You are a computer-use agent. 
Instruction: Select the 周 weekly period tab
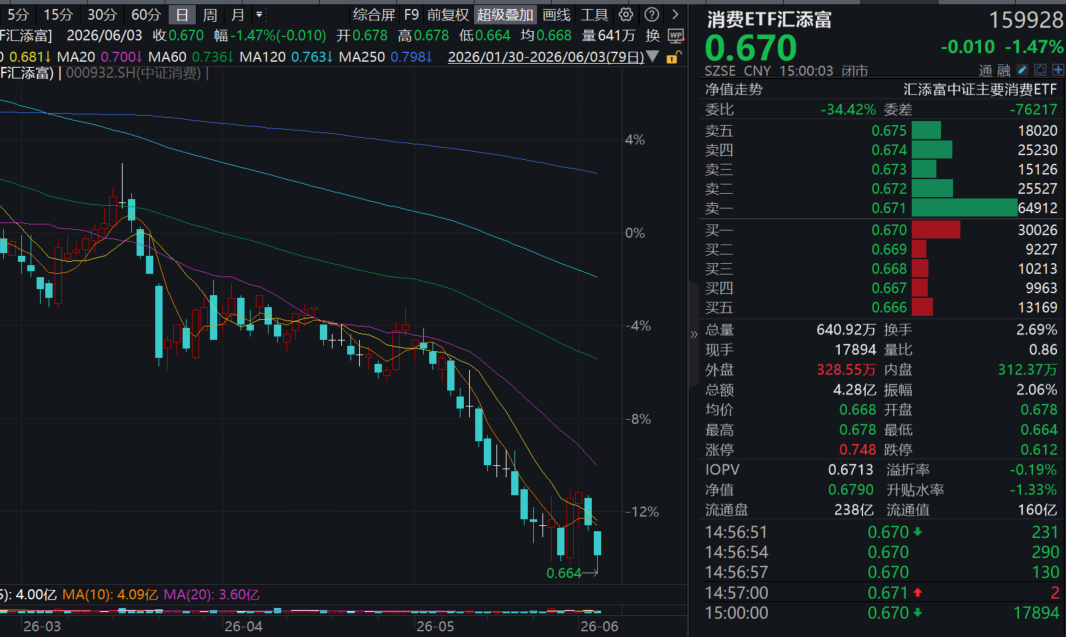[x=210, y=14]
